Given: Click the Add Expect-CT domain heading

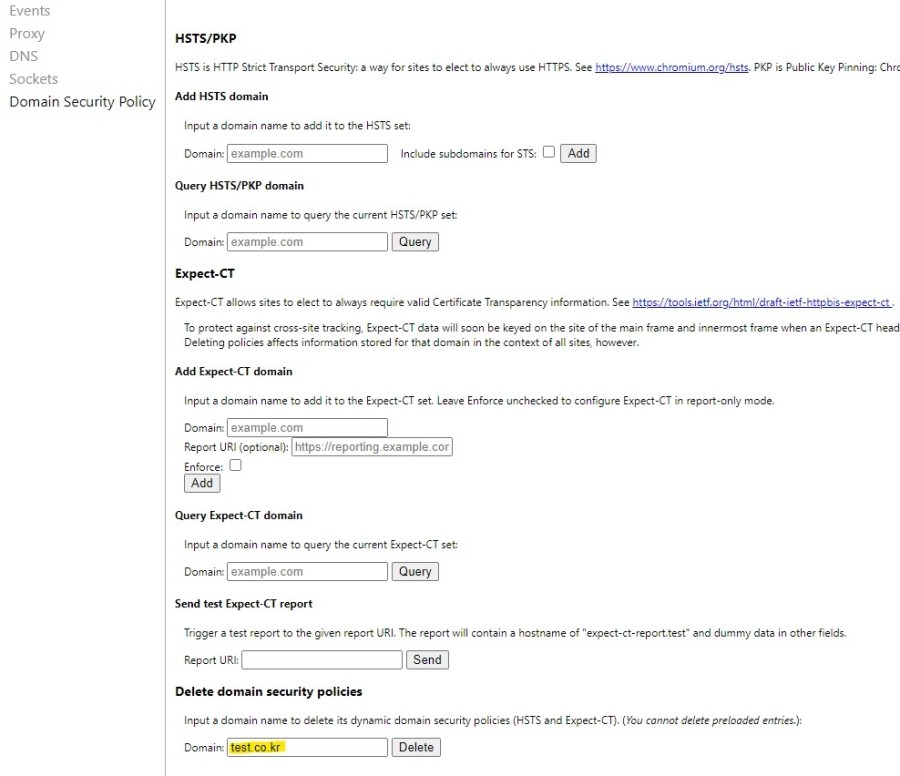Looking at the screenshot, I should pyautogui.click(x=234, y=371).
